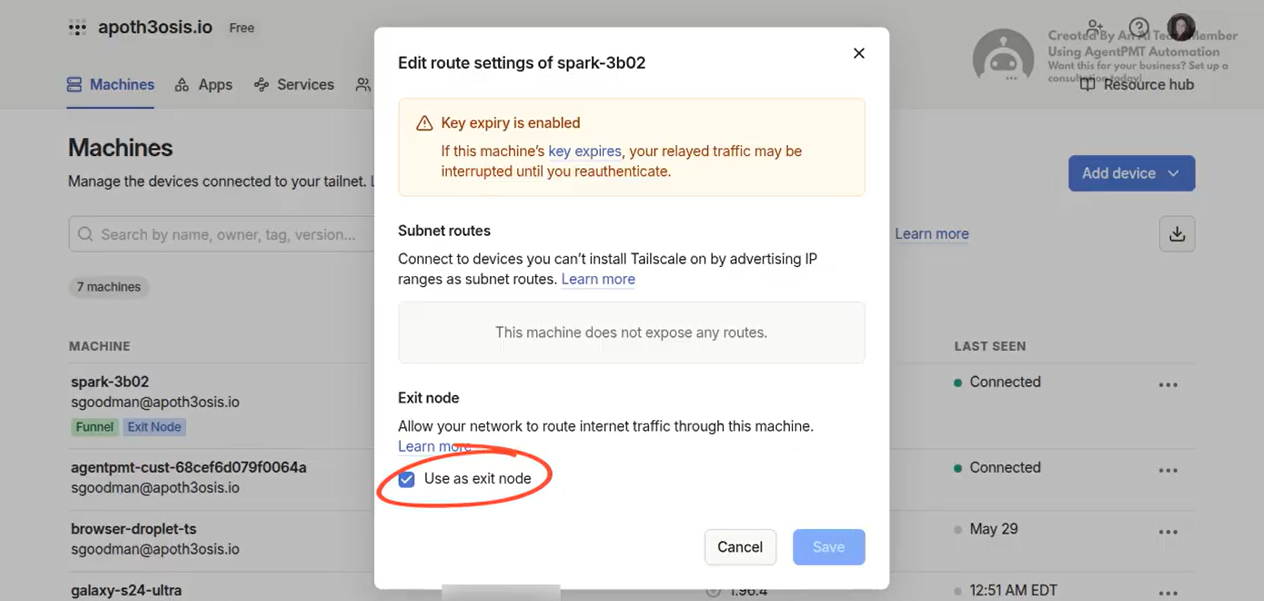Open agentpmt-cust row options menu

[x=1168, y=470]
